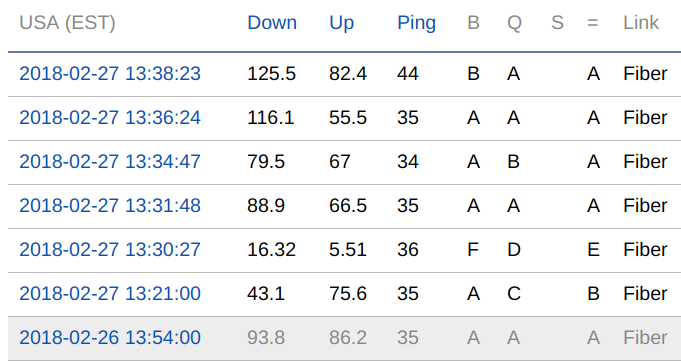The height and width of the screenshot is (361, 681).
Task: Open the 2018-02-27 13:34:47 test result
Action: (x=110, y=162)
